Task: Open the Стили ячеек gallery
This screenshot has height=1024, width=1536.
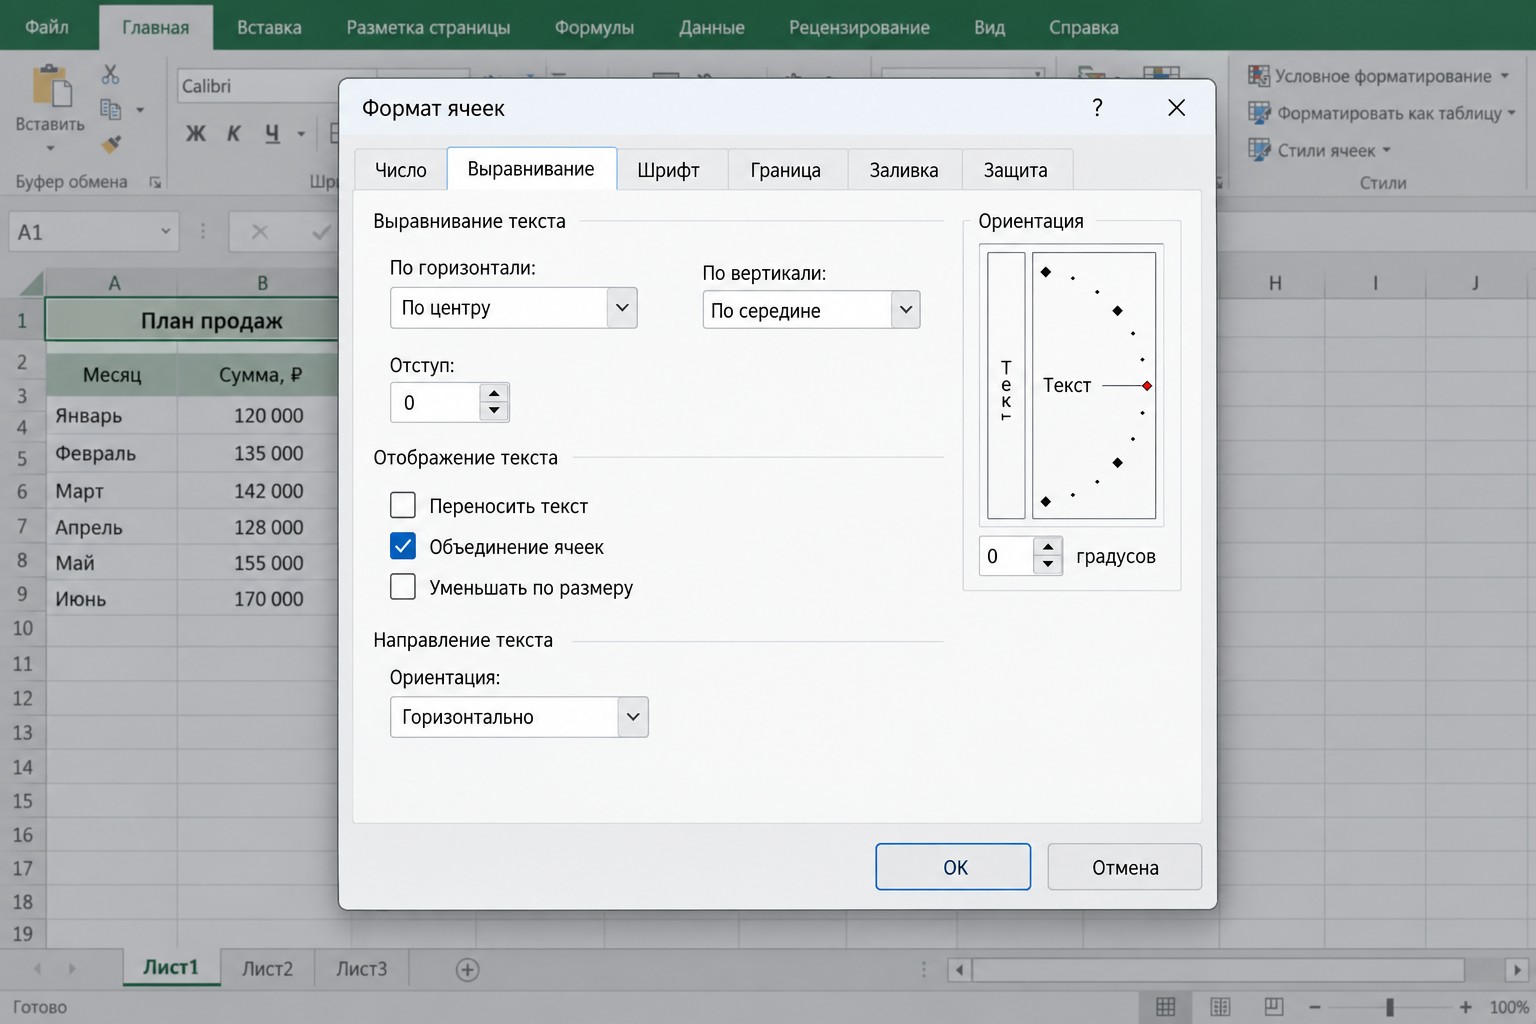Action: 1320,150
